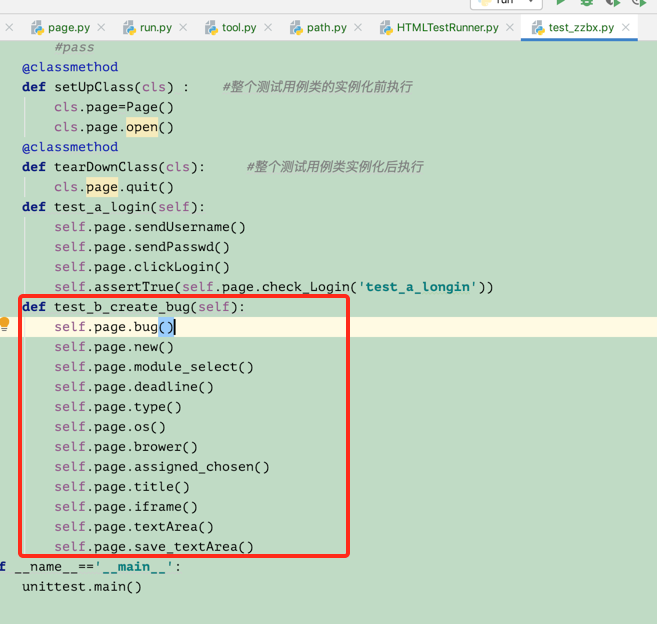Click the 'test_a_longin' string literal
This screenshot has height=624, width=657.
[420, 287]
